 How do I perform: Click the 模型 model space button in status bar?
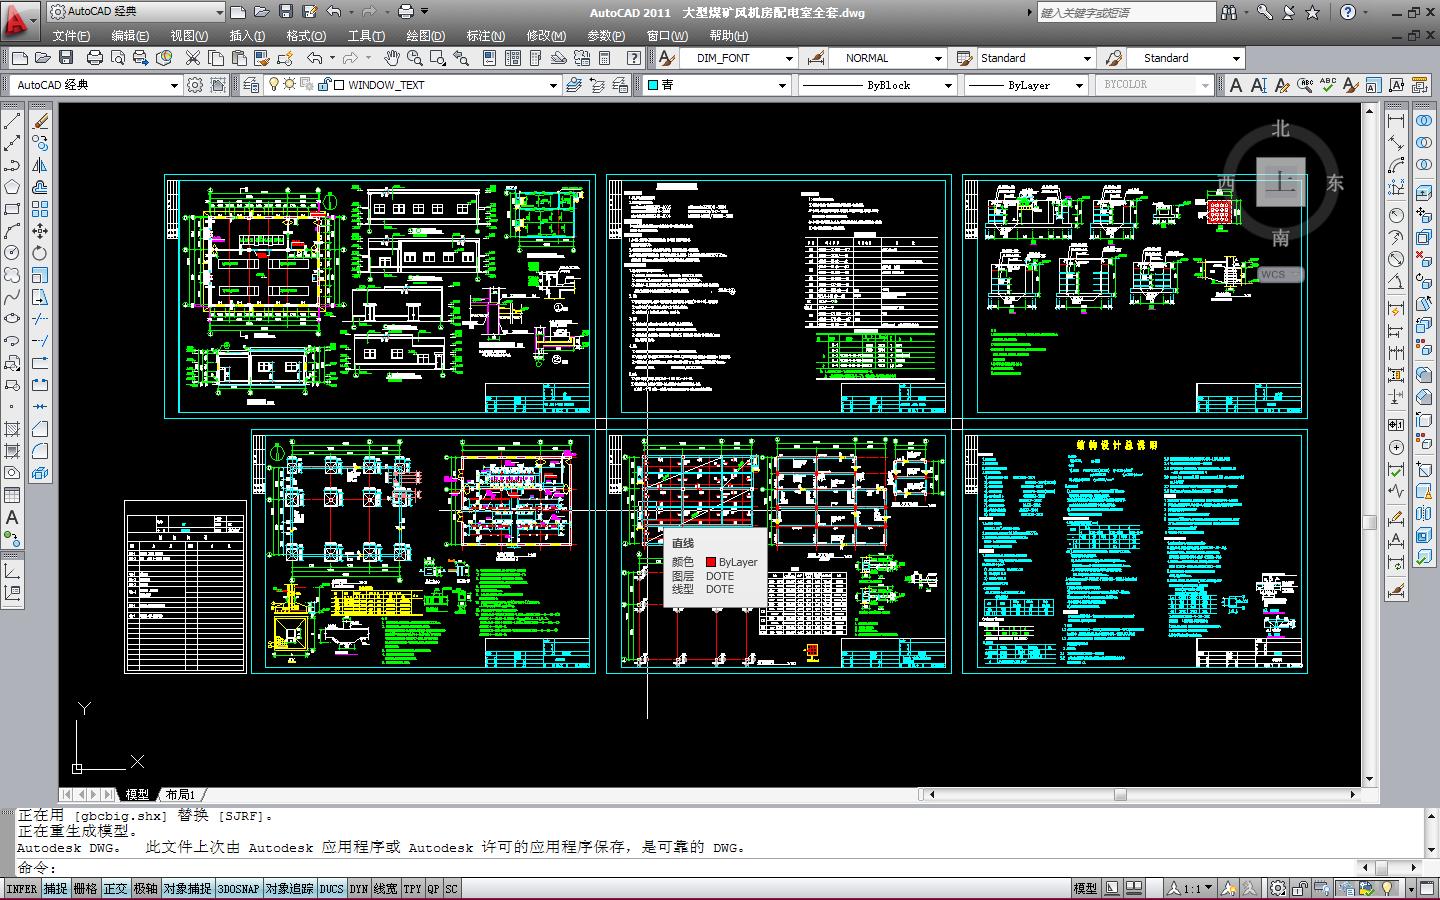click(x=1085, y=888)
